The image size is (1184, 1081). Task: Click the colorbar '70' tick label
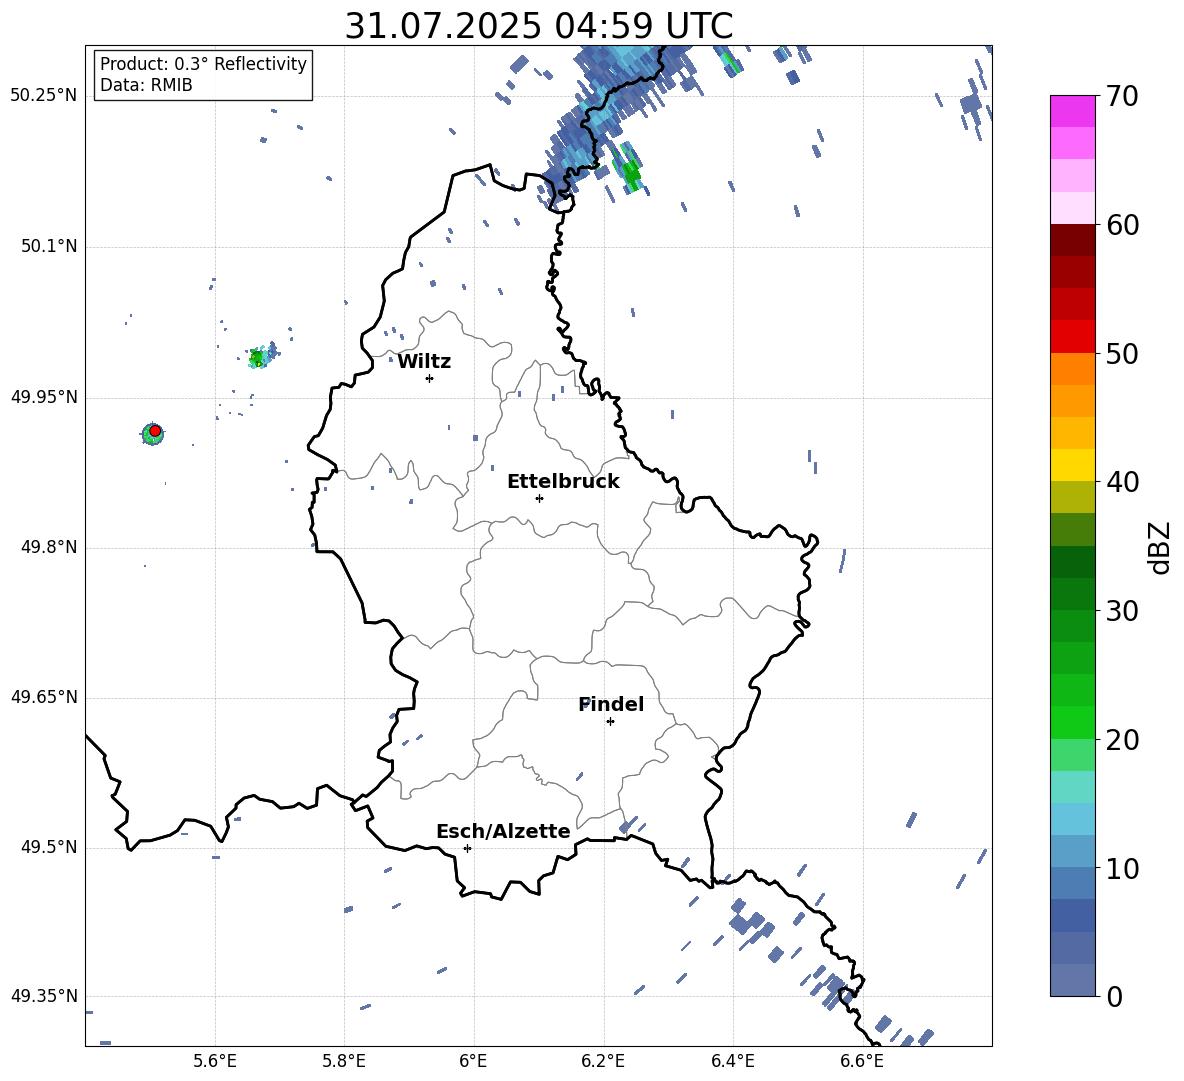pyautogui.click(x=1122, y=97)
